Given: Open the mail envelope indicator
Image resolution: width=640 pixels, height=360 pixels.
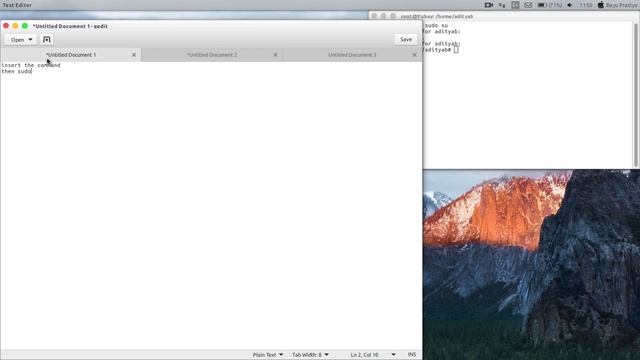Looking at the screenshot, I should pos(528,5).
